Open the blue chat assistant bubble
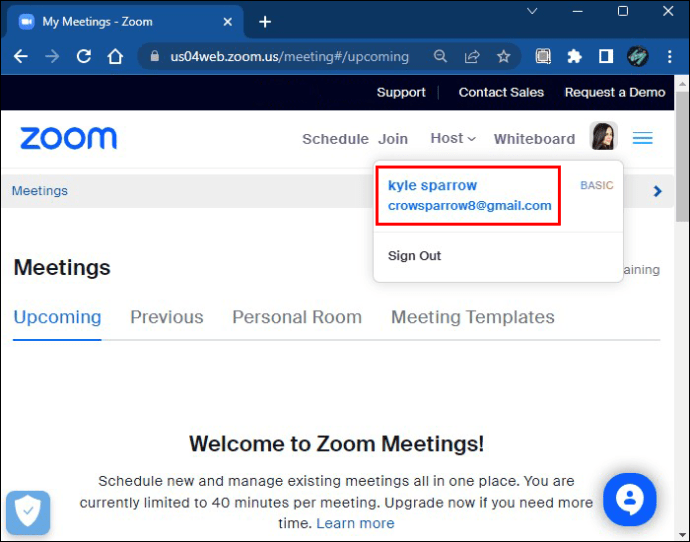The width and height of the screenshot is (690, 542). (630, 499)
